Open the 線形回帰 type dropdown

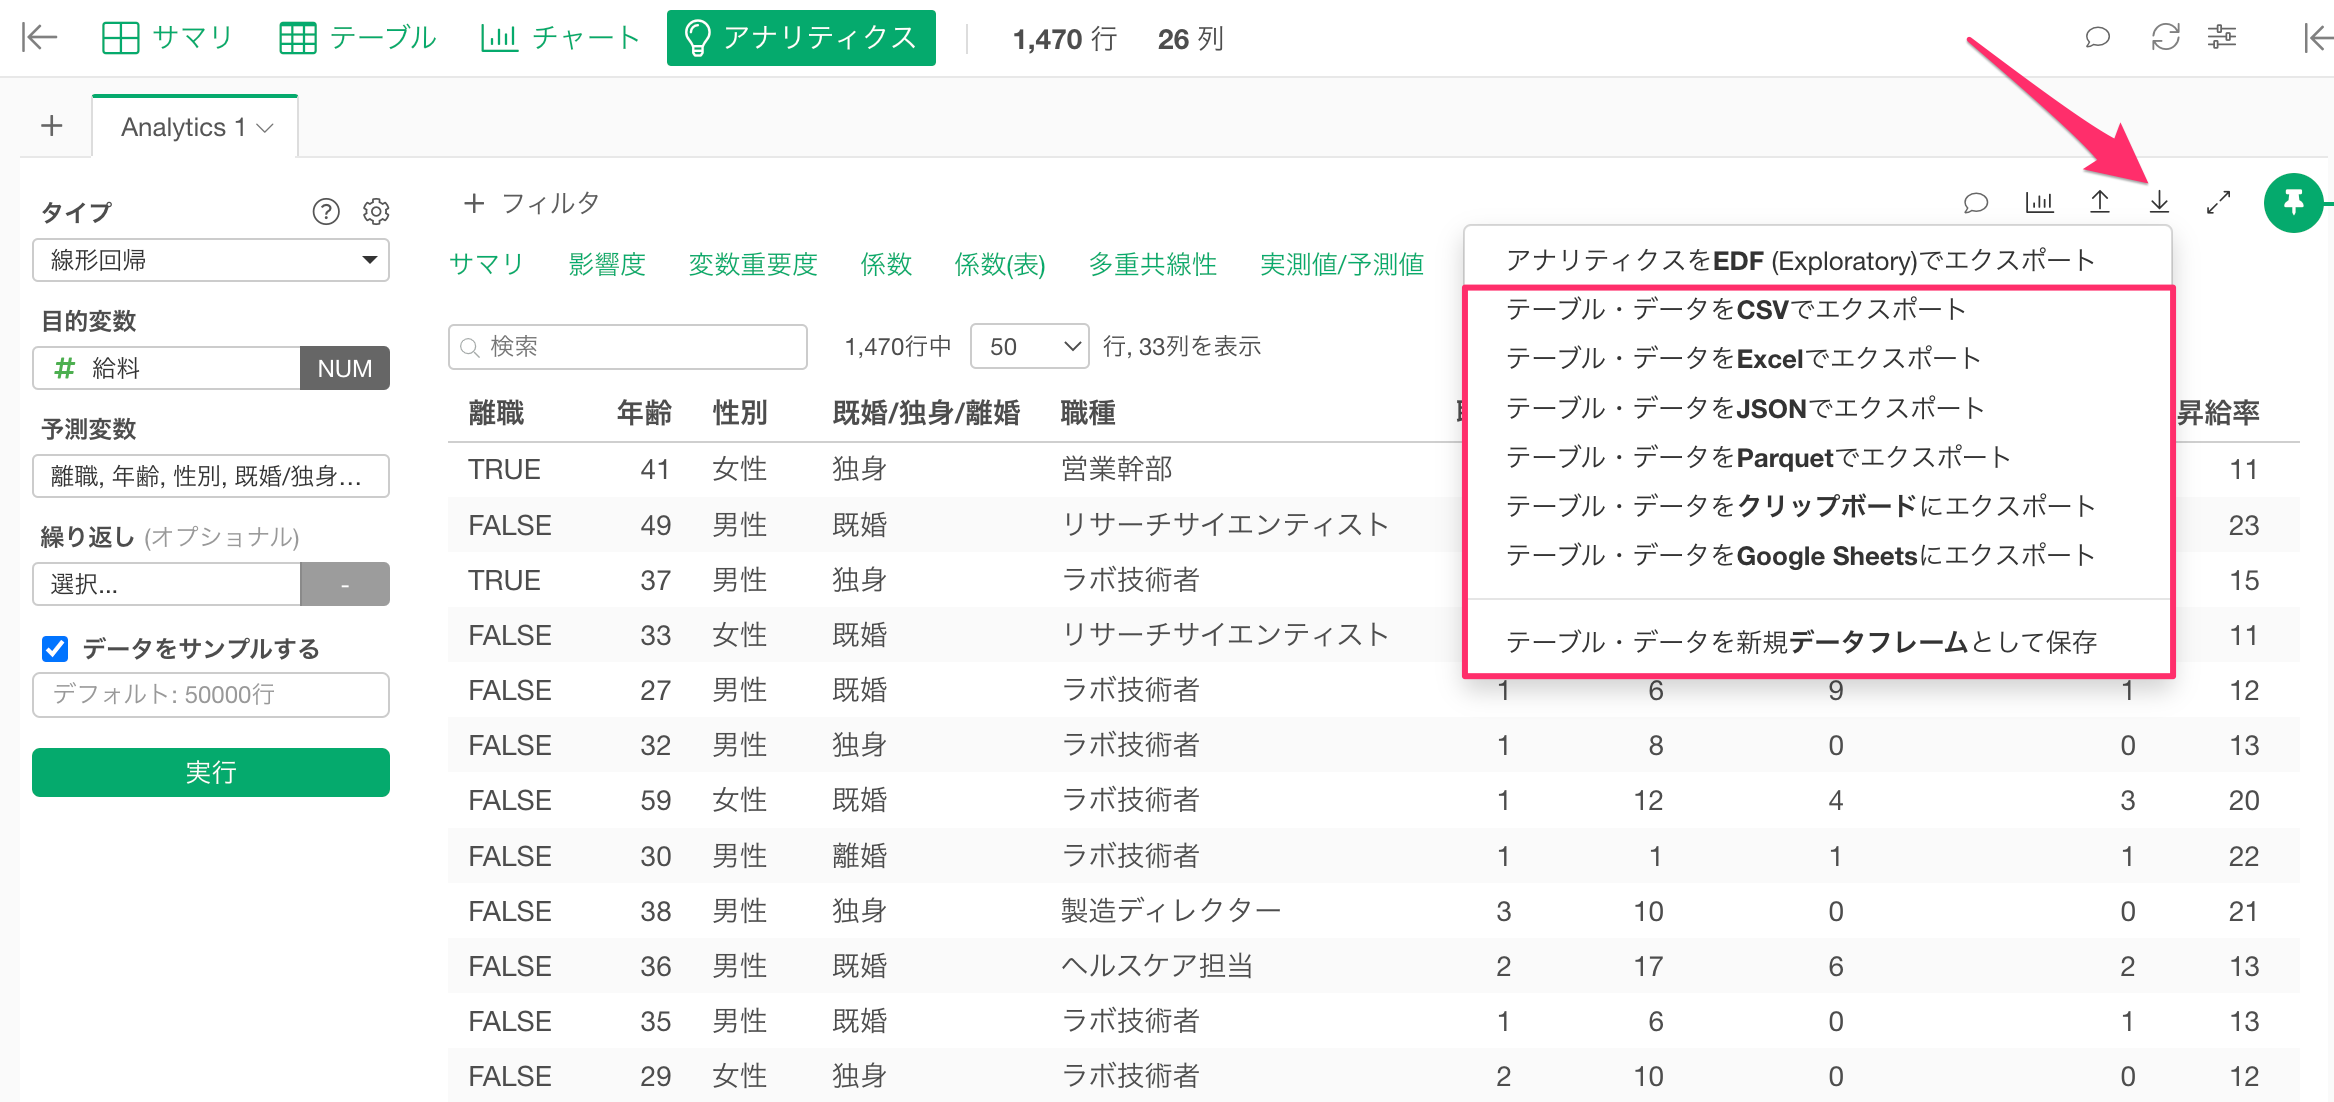pos(211,260)
